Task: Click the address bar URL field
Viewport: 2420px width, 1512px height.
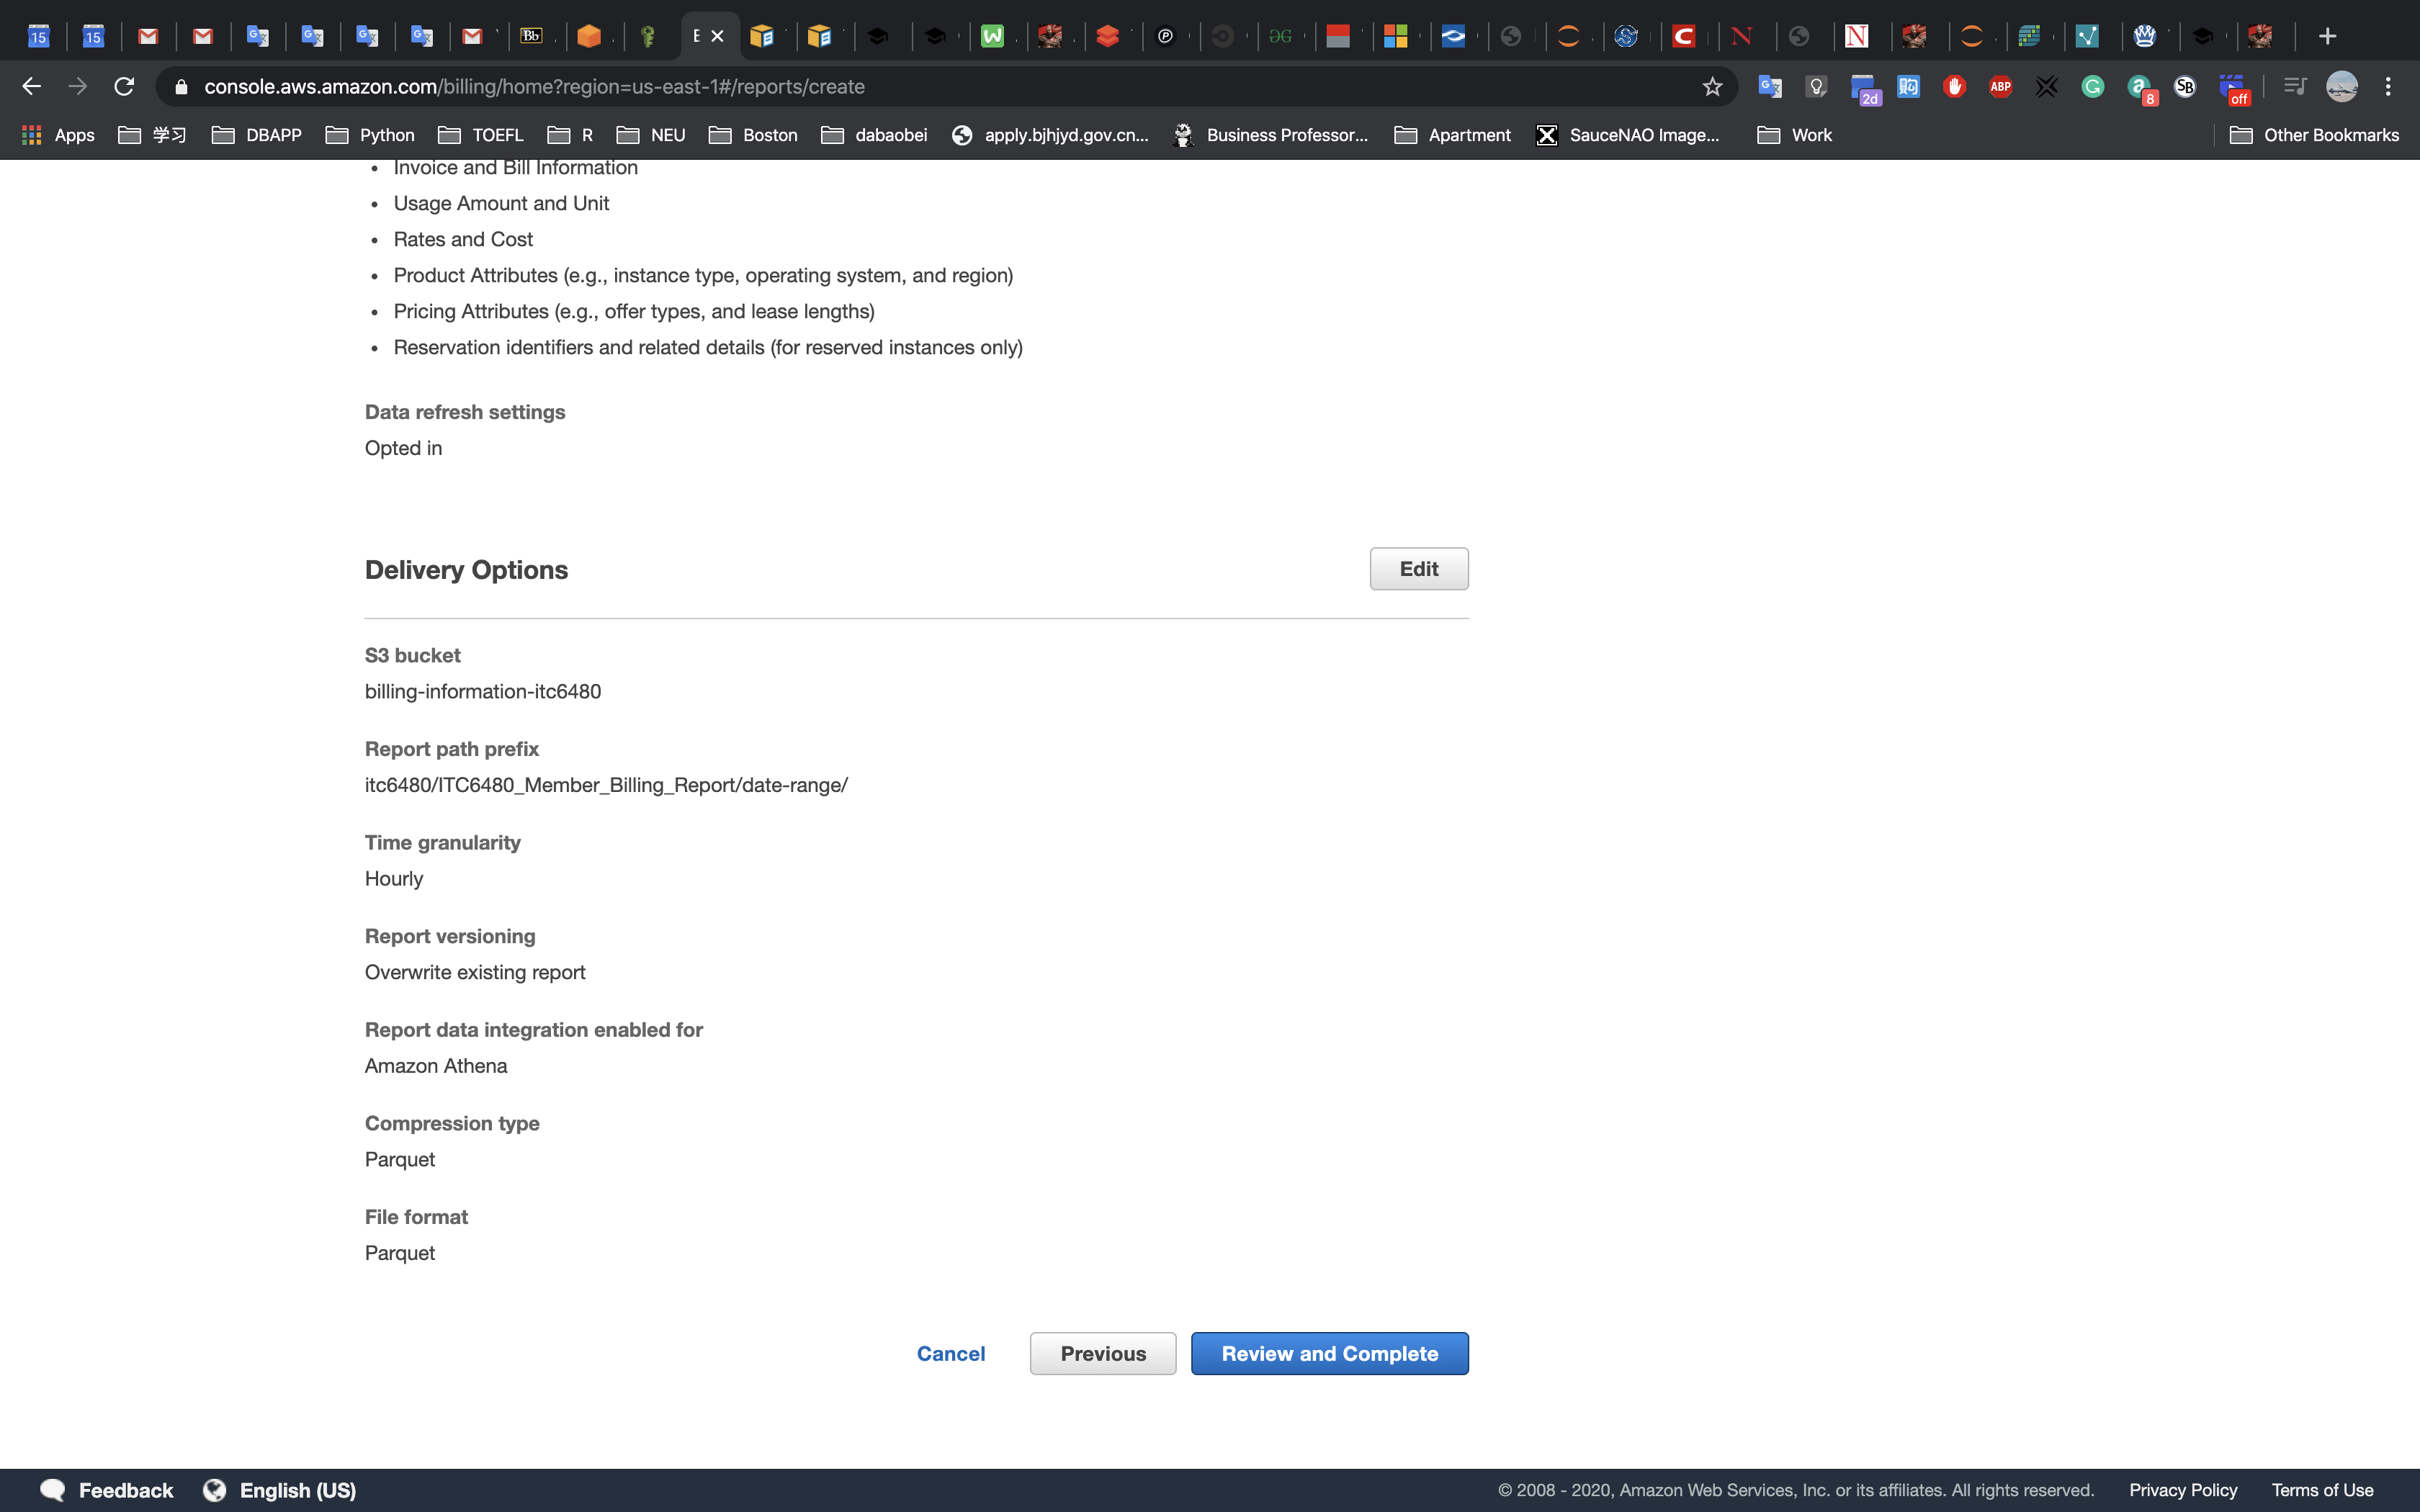Action: click(x=900, y=87)
